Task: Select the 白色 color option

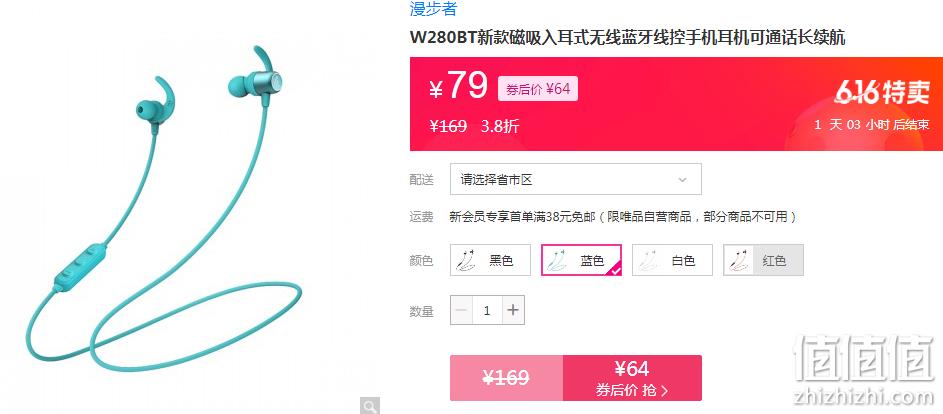Action: [672, 260]
